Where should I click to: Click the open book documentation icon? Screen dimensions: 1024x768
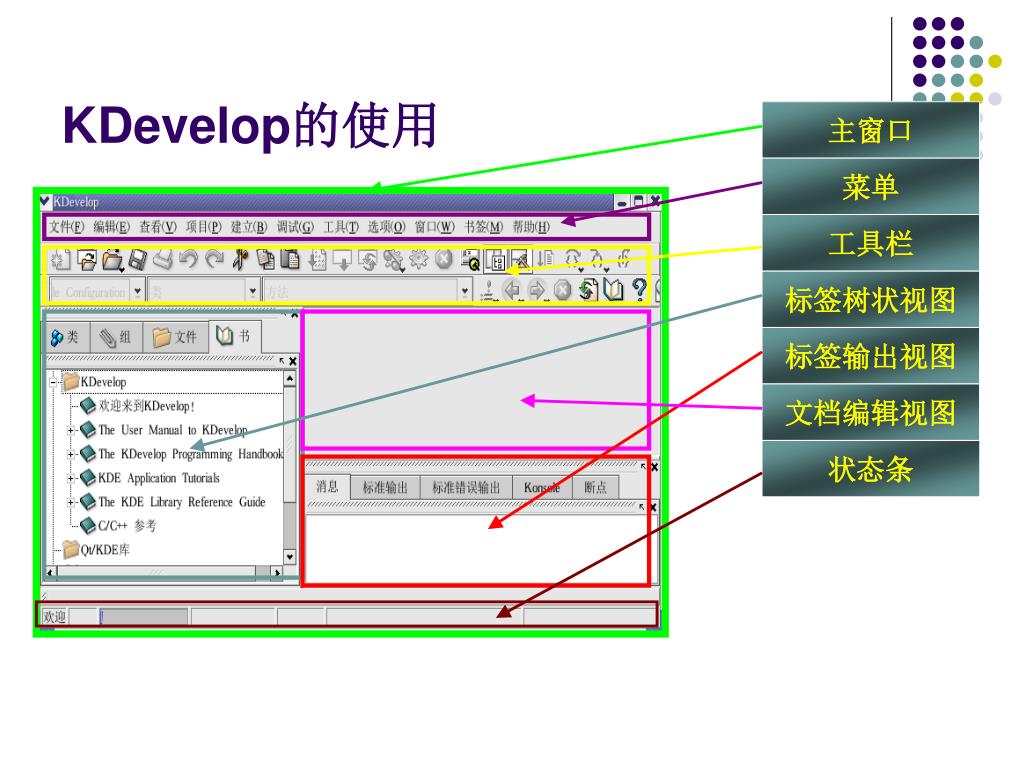coord(613,289)
